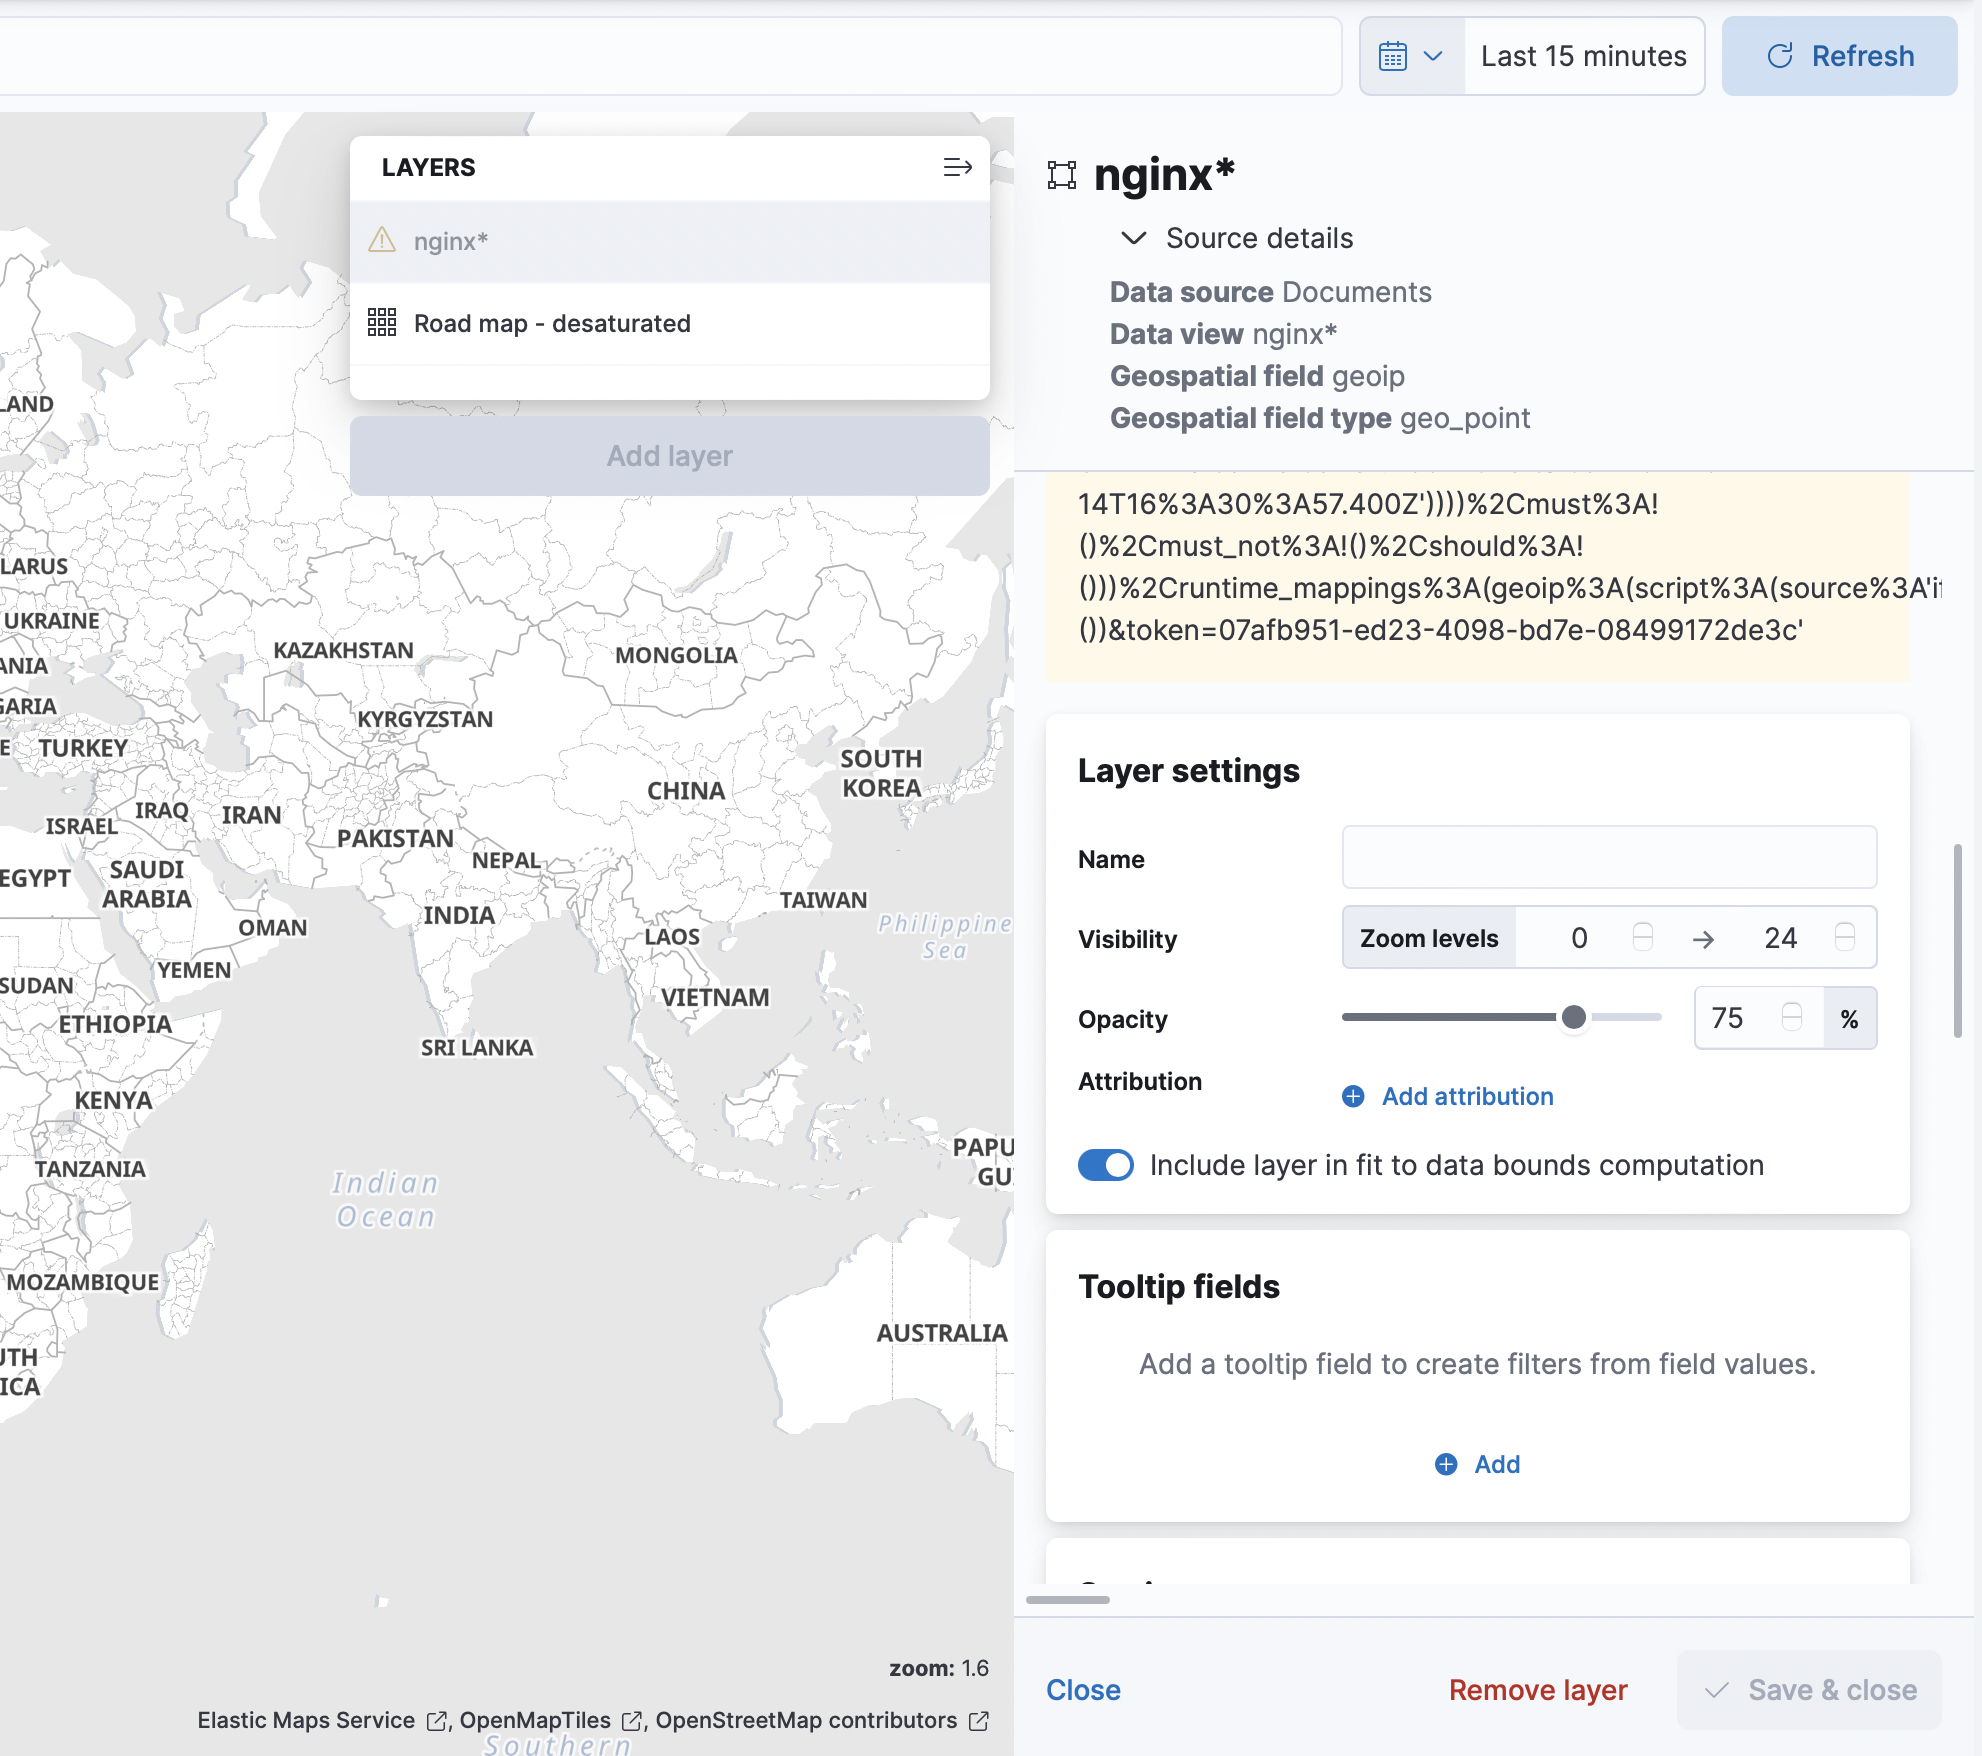Open the chevron dropdown next to the calendar icon
This screenshot has height=1756, width=1982.
pyautogui.click(x=1436, y=55)
